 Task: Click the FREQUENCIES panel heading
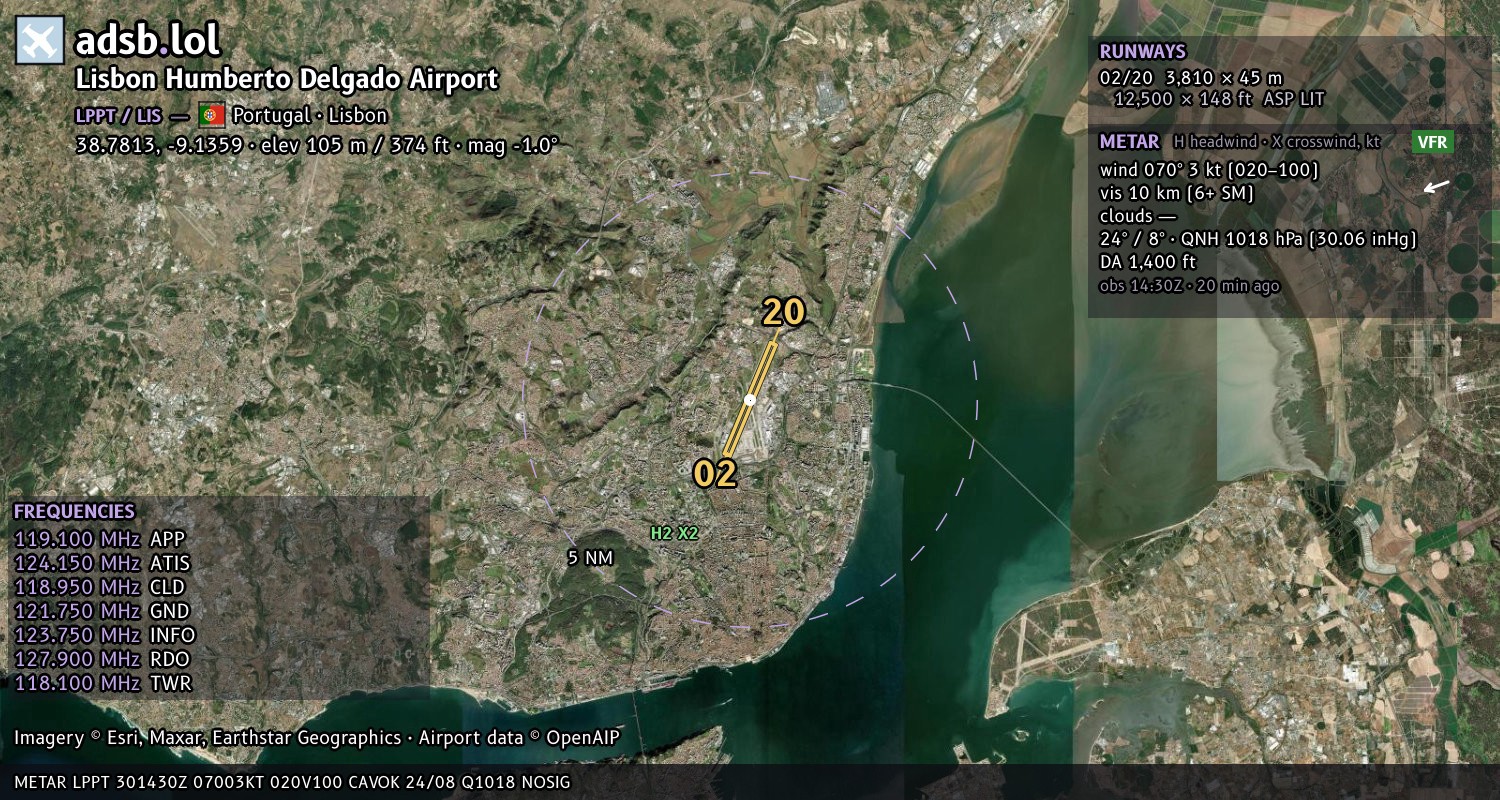pyautogui.click(x=74, y=512)
